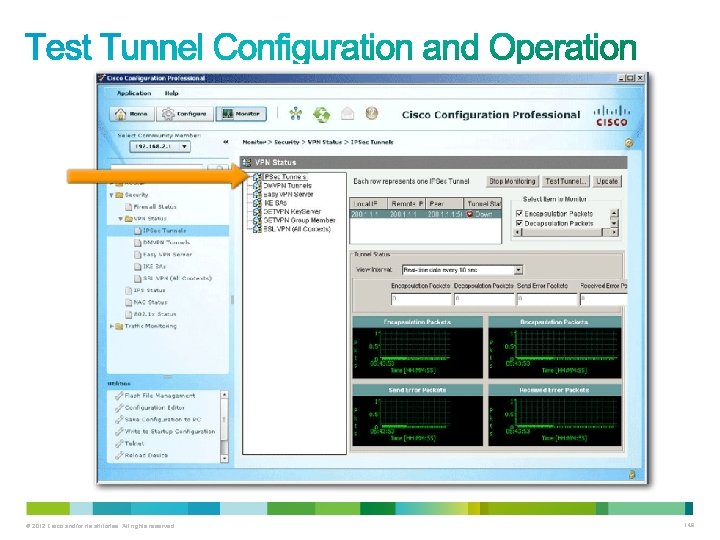Collapse the VPN Status folder in tree
This screenshot has height=540, width=720.
click(121, 219)
